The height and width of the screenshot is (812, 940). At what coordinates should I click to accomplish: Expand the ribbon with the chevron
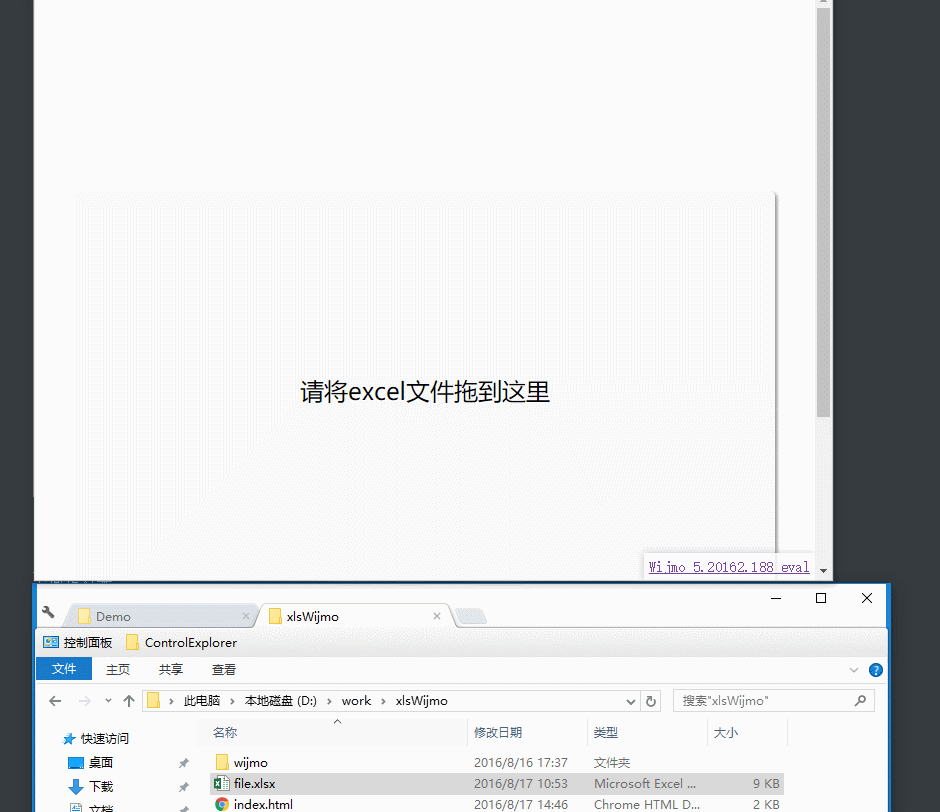(x=854, y=670)
